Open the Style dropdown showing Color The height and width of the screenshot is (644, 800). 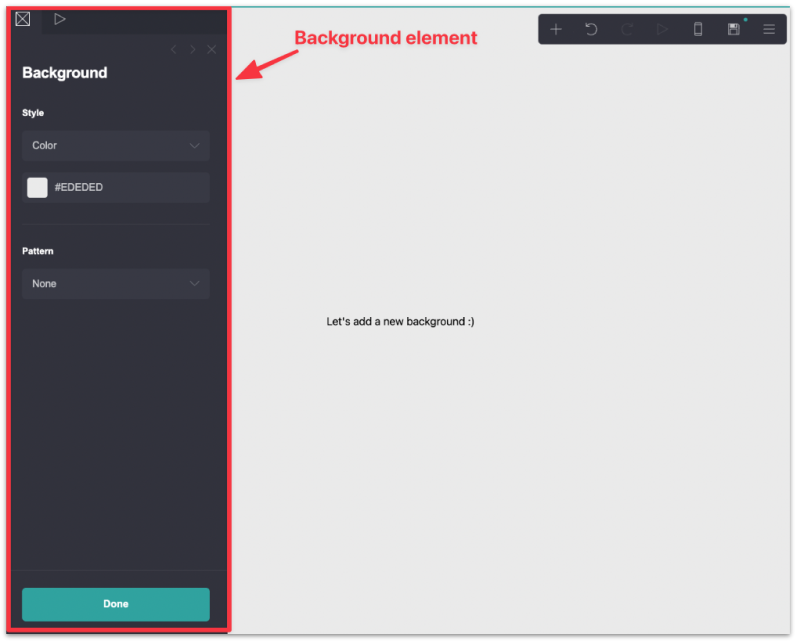(115, 146)
